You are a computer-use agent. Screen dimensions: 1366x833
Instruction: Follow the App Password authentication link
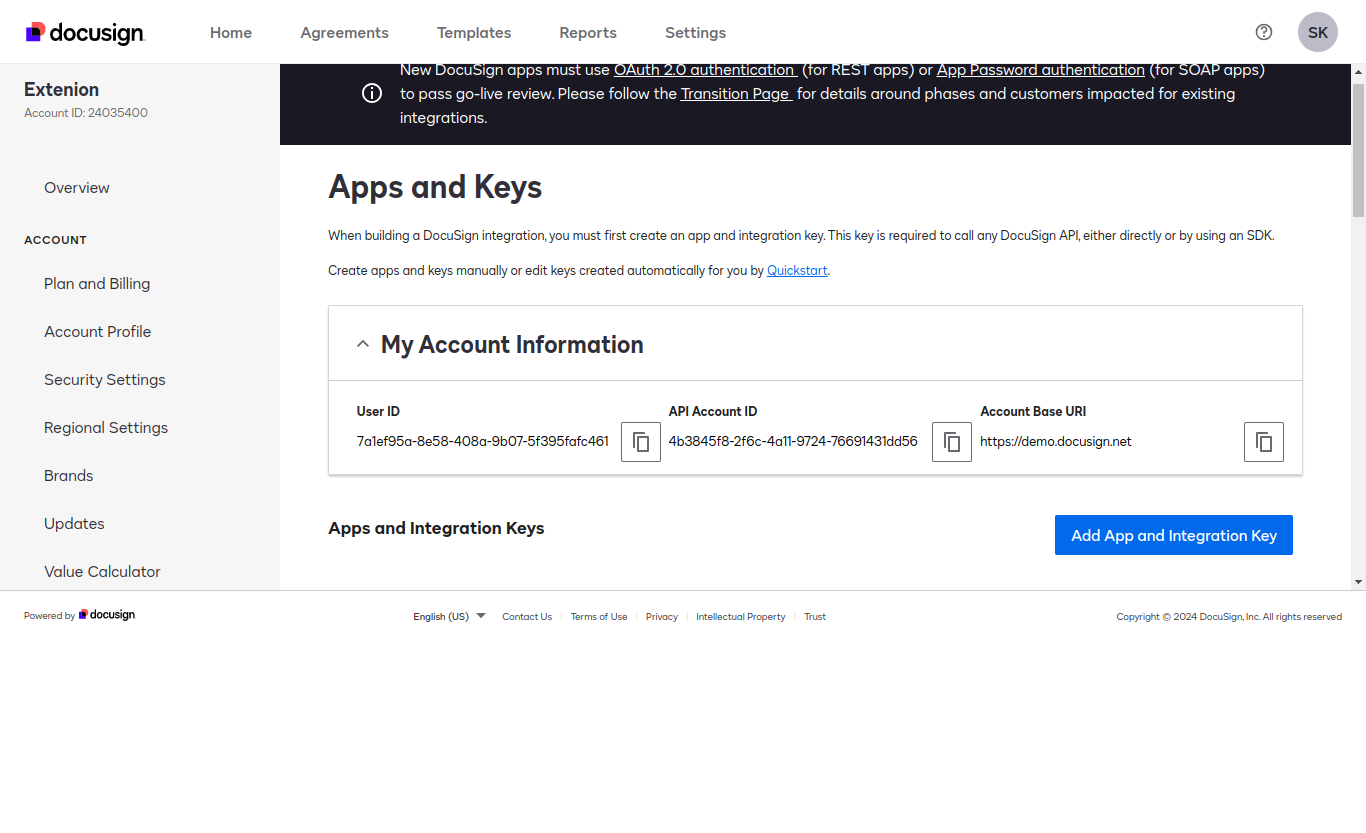pos(1041,70)
